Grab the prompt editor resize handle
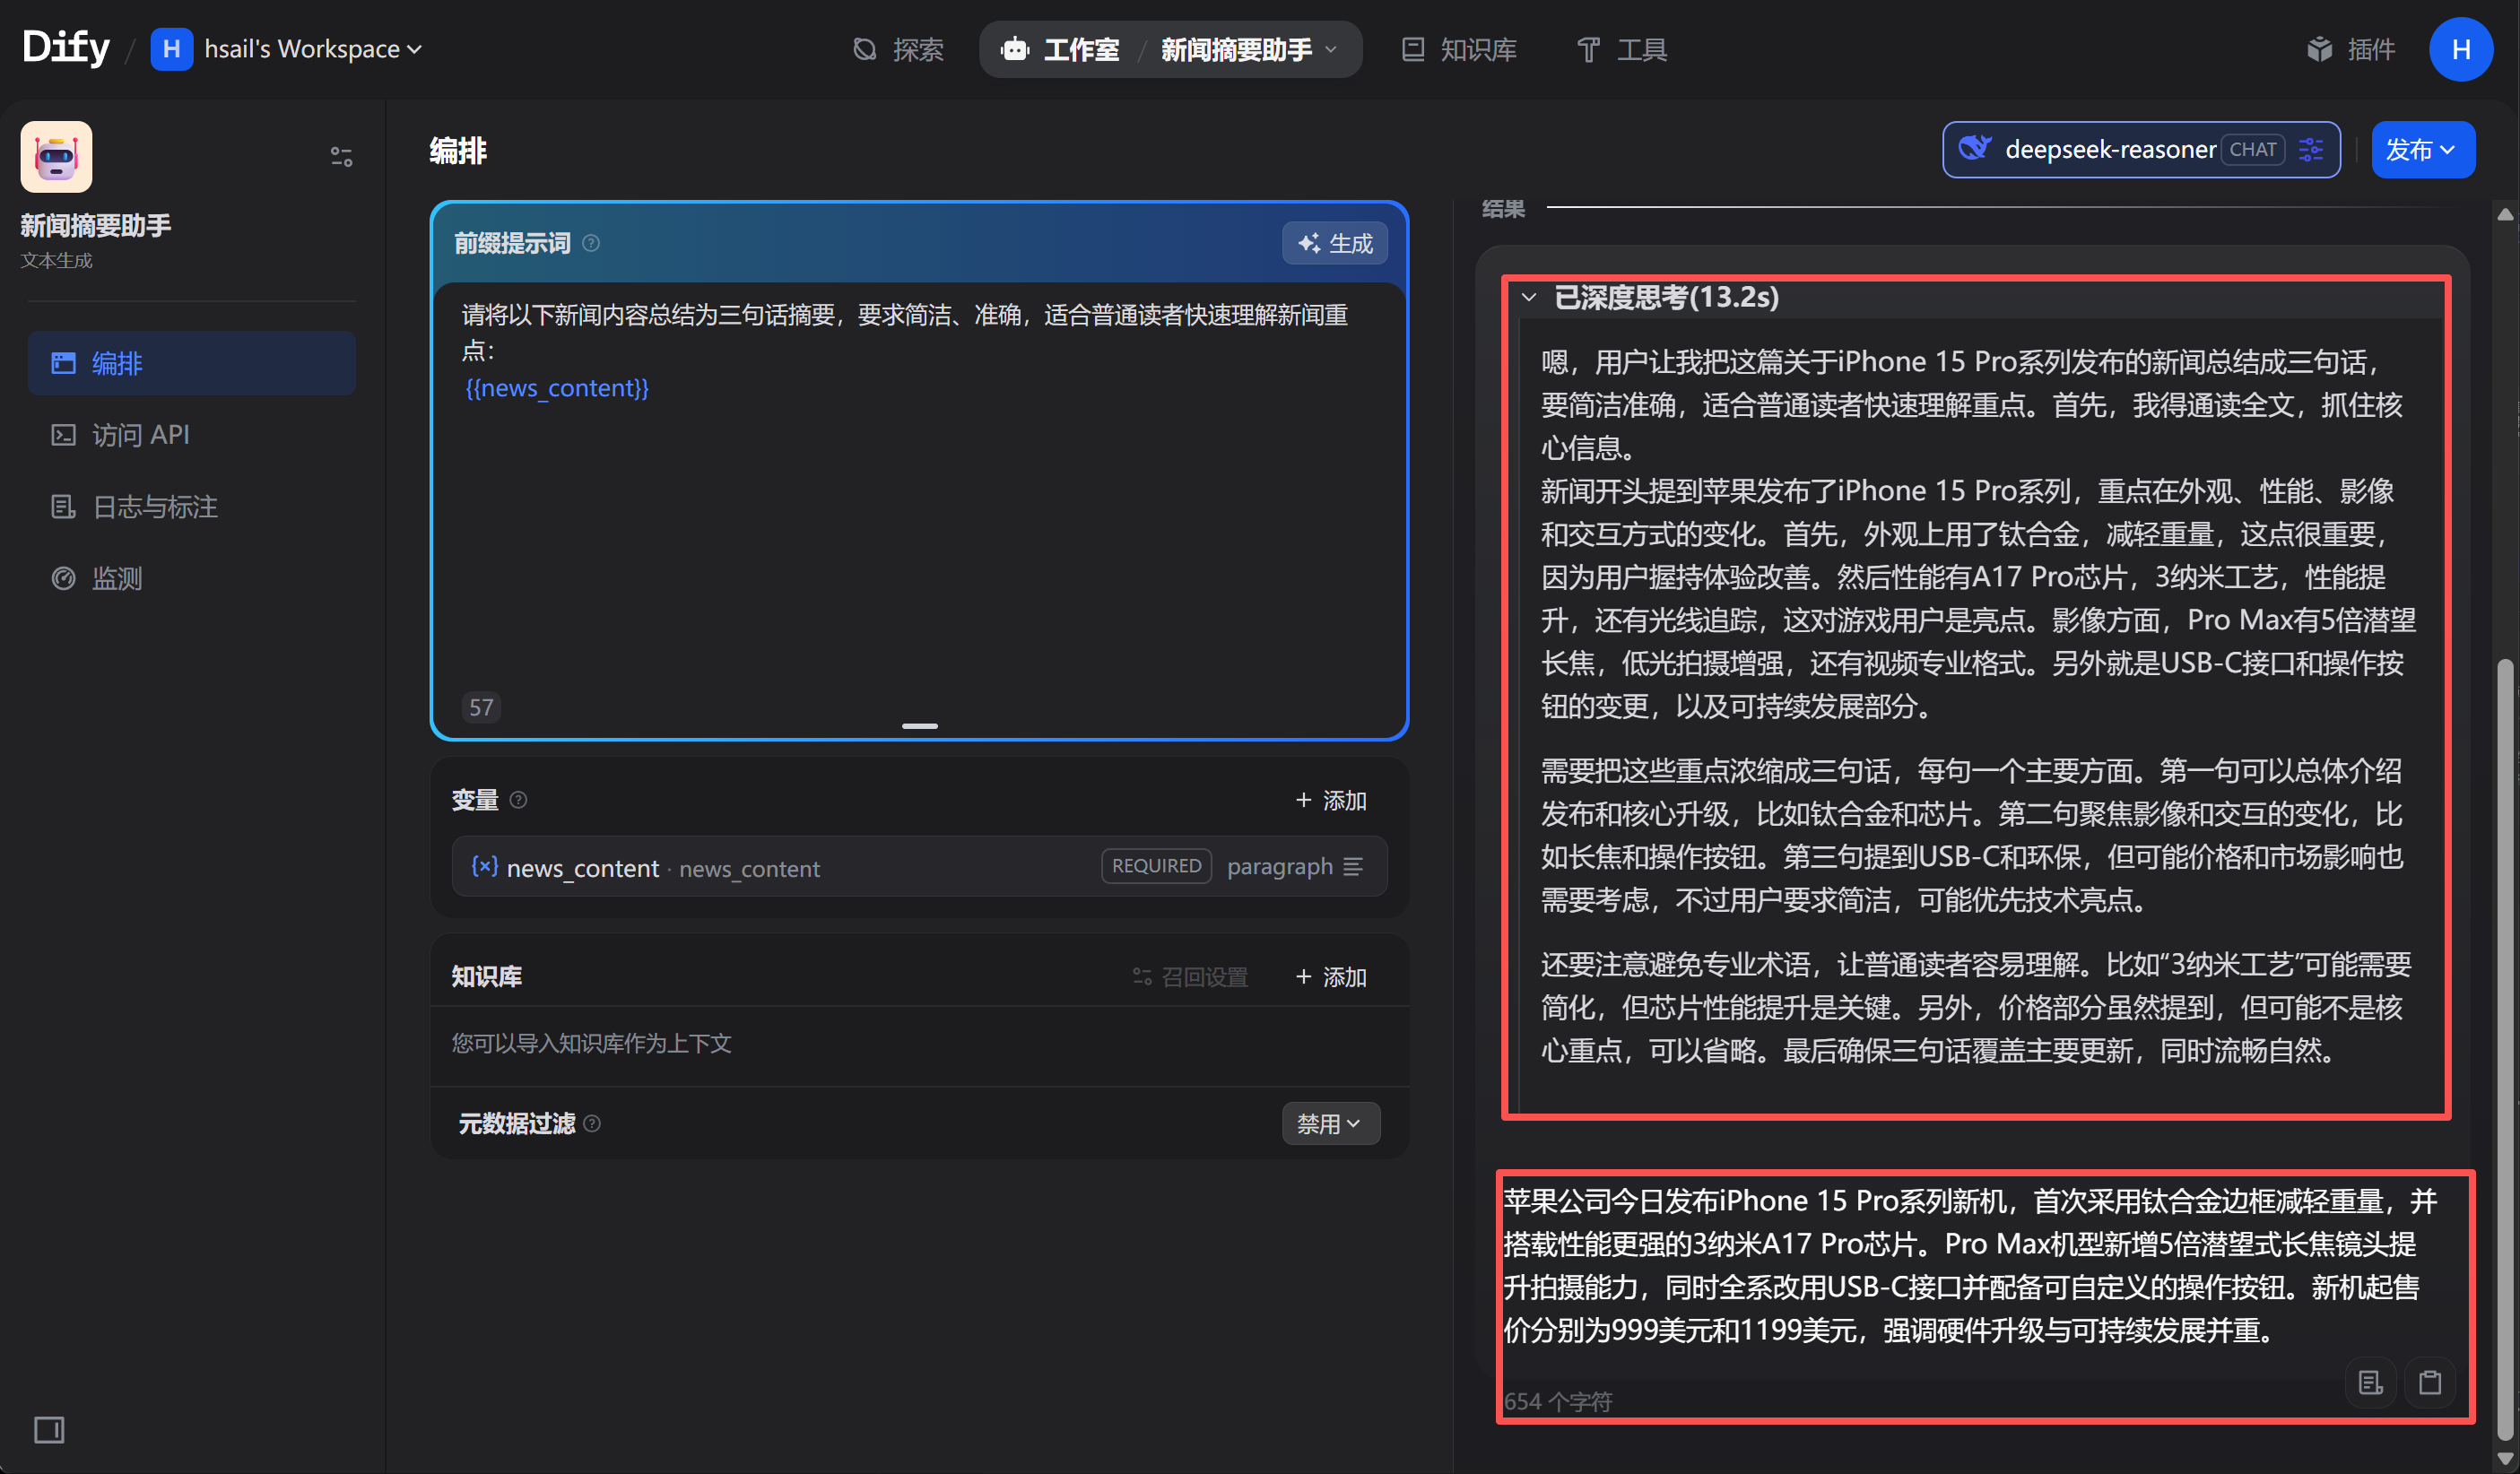This screenshot has width=2520, height=1474. click(919, 726)
